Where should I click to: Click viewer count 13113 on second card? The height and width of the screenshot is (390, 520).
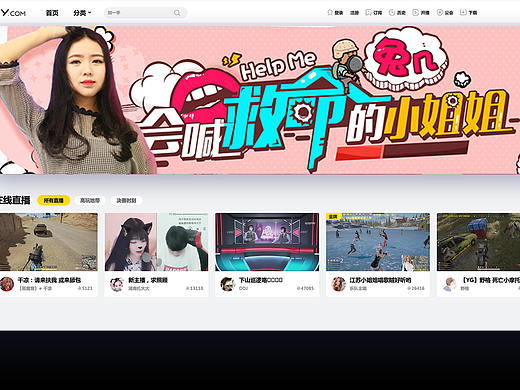[x=194, y=288]
